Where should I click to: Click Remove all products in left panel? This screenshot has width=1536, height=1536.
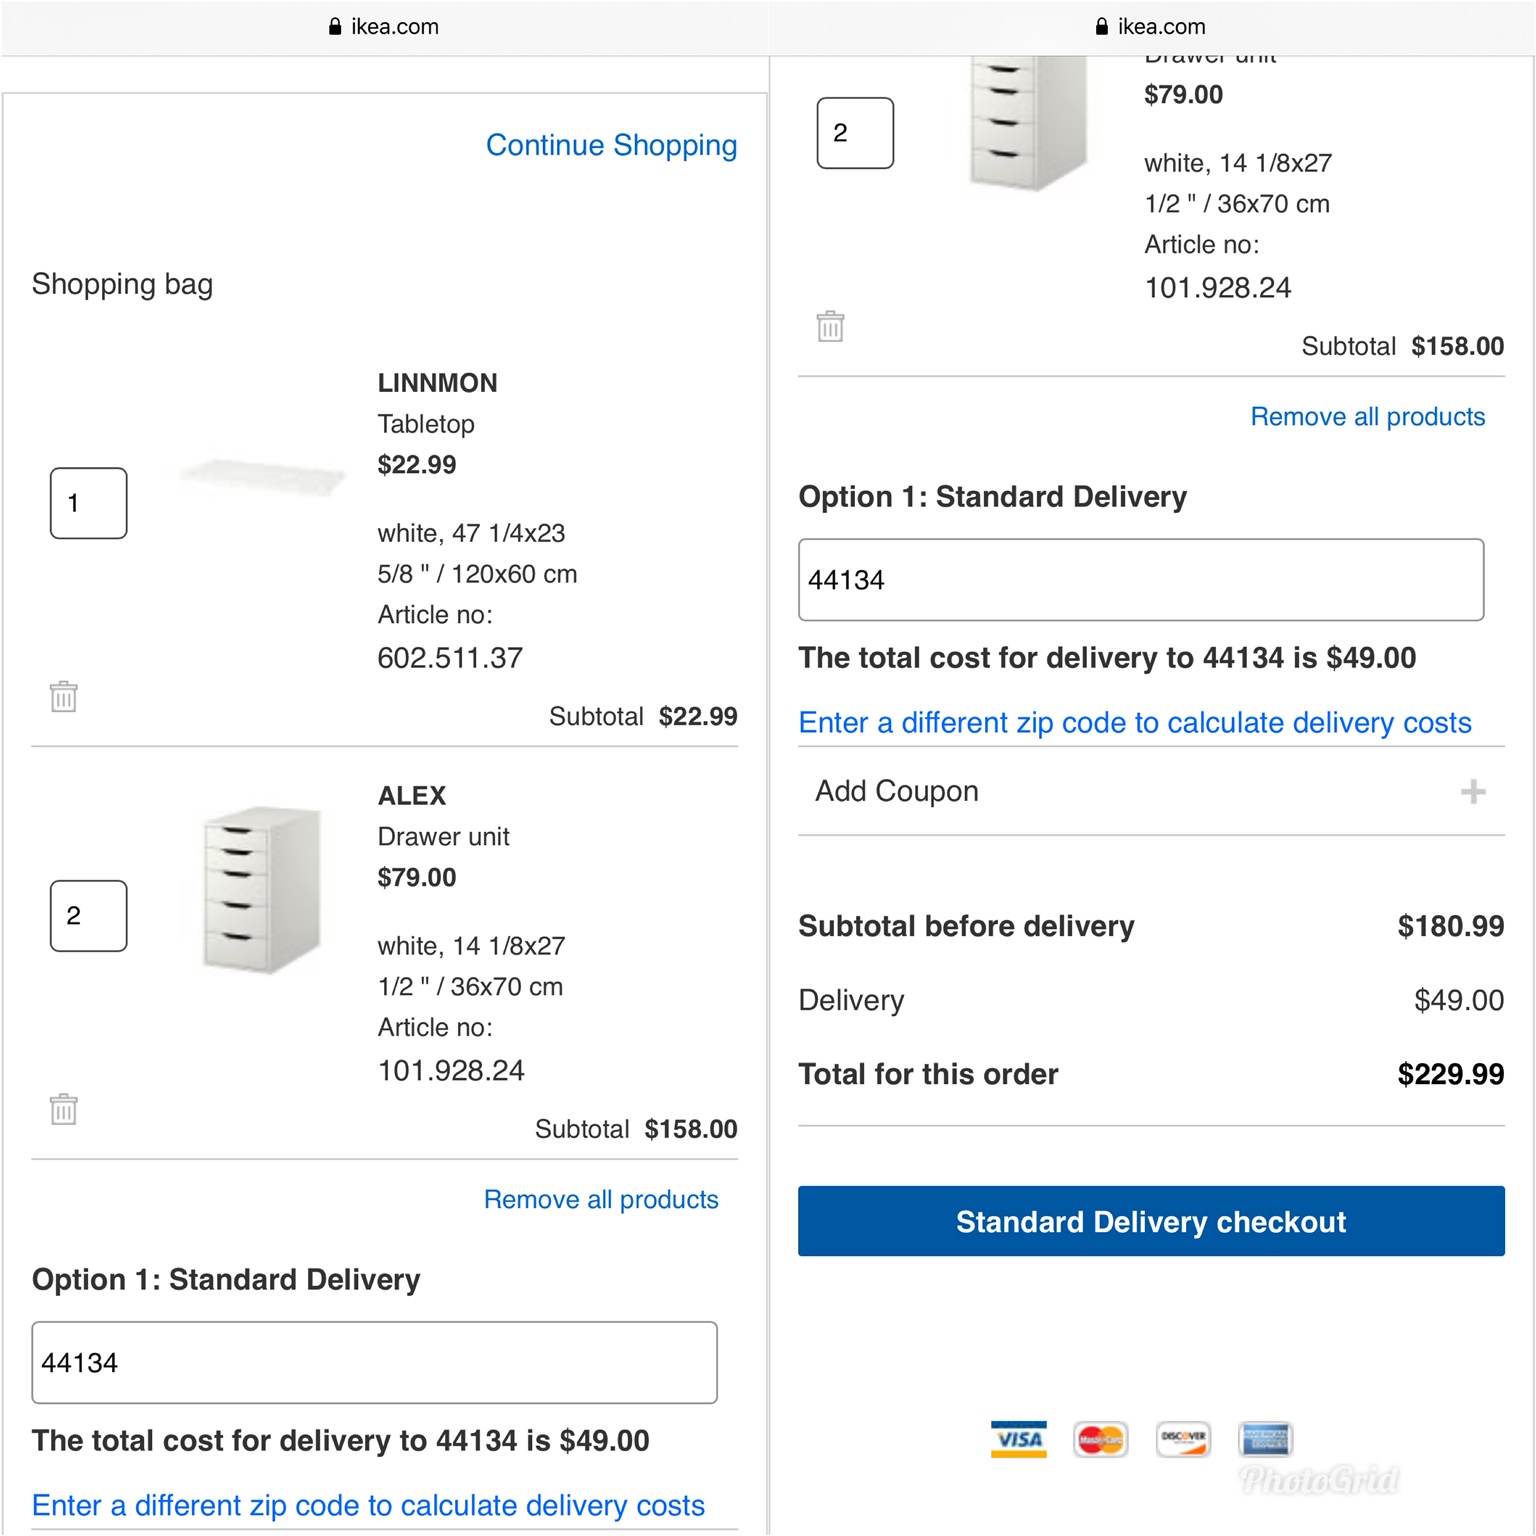coord(601,1199)
